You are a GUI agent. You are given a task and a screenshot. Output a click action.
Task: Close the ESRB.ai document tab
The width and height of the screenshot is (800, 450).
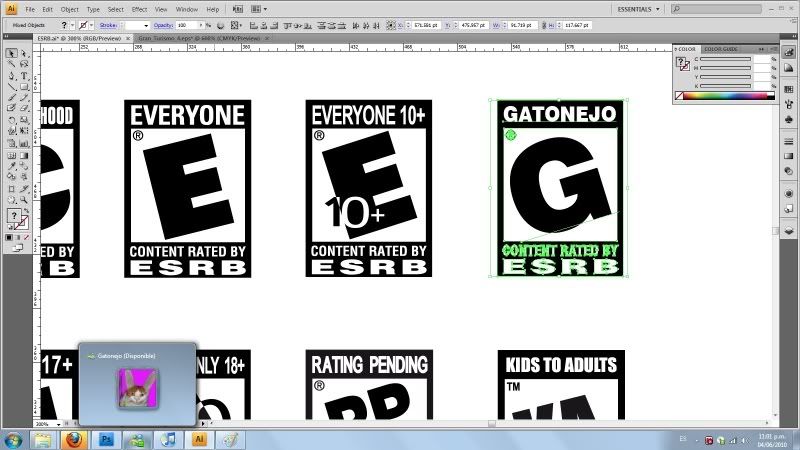tap(128, 38)
